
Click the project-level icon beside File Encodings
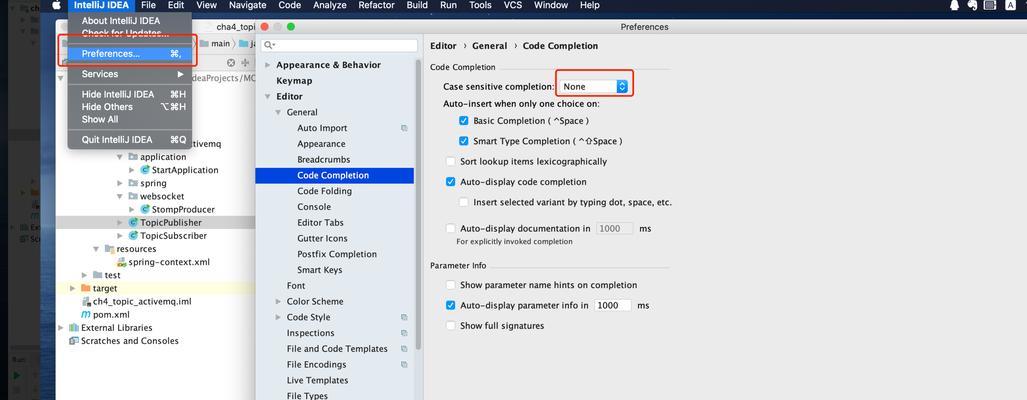click(x=404, y=365)
